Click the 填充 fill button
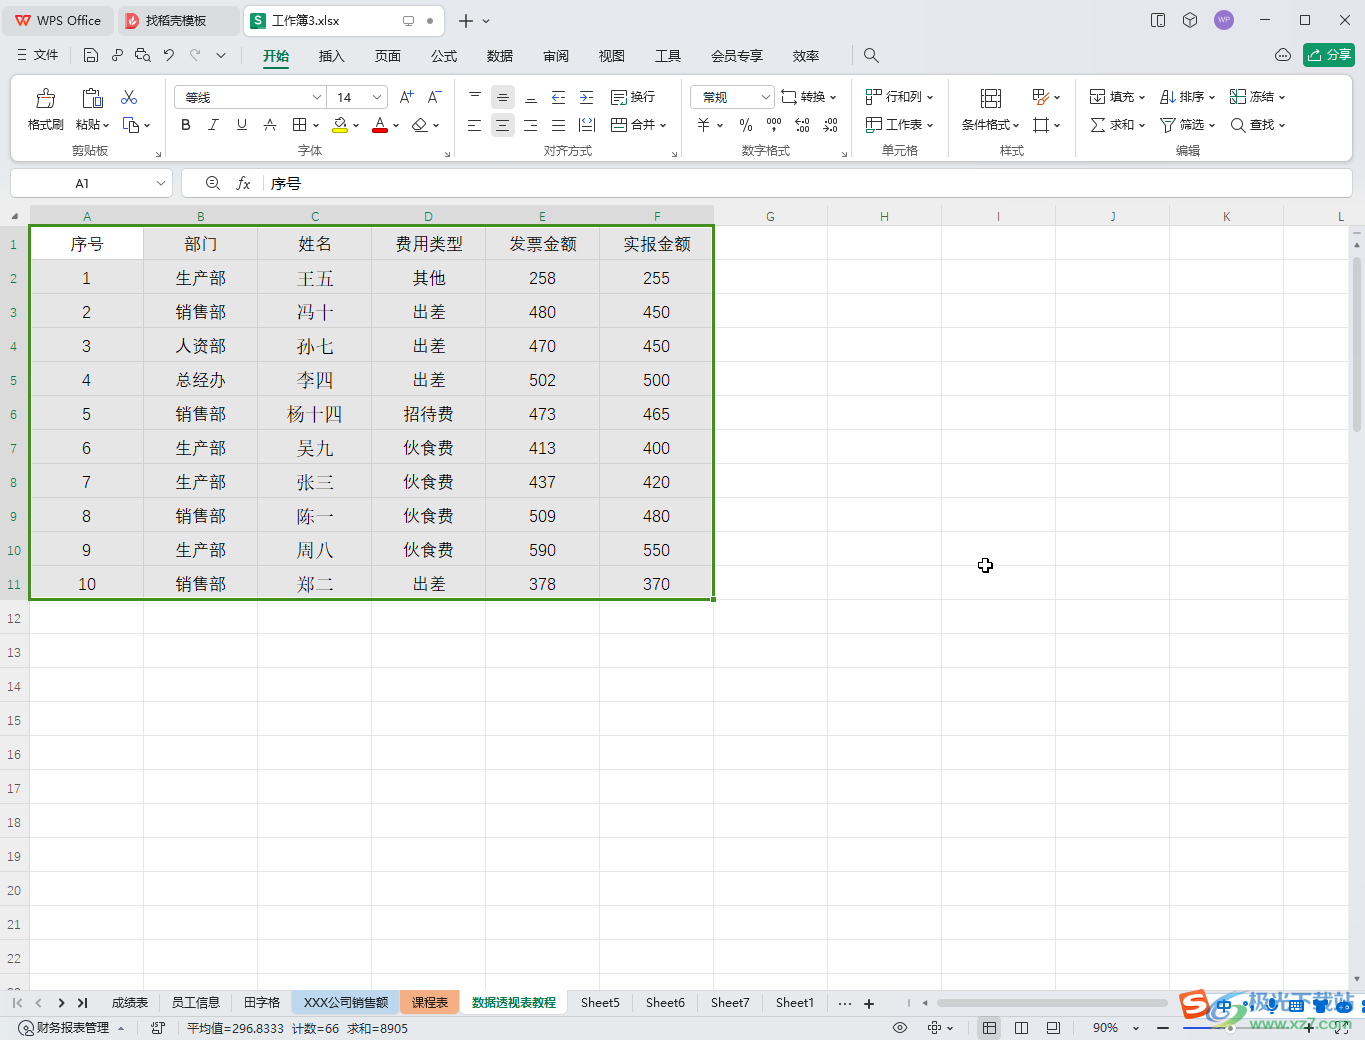 point(1117,97)
